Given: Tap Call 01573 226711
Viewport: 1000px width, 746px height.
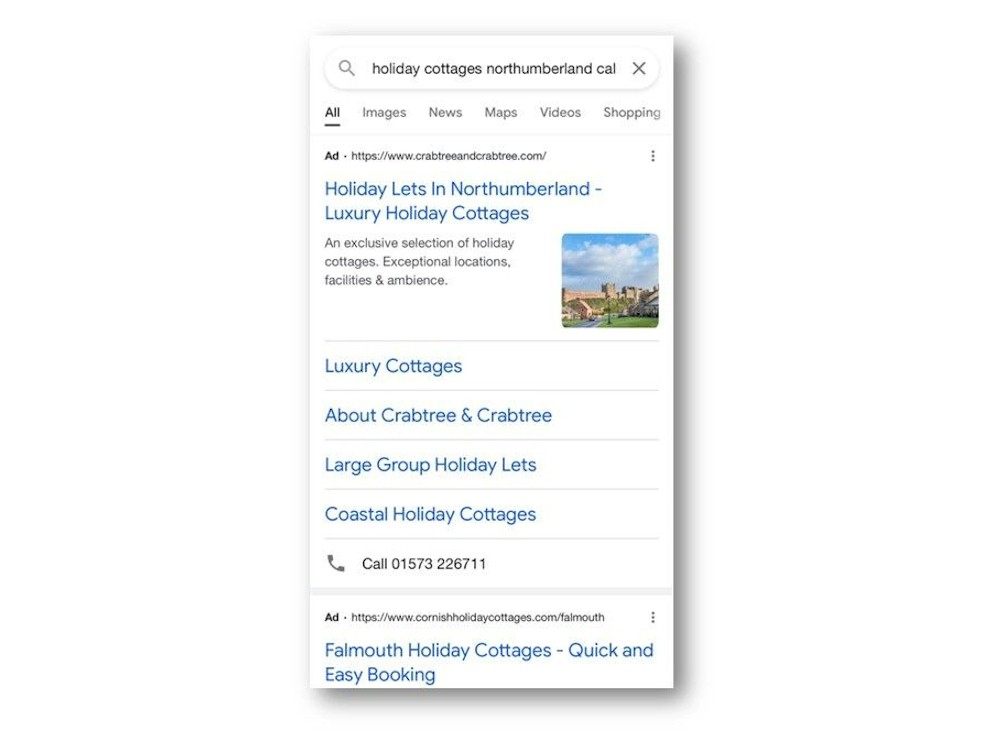Looking at the screenshot, I should tap(423, 564).
